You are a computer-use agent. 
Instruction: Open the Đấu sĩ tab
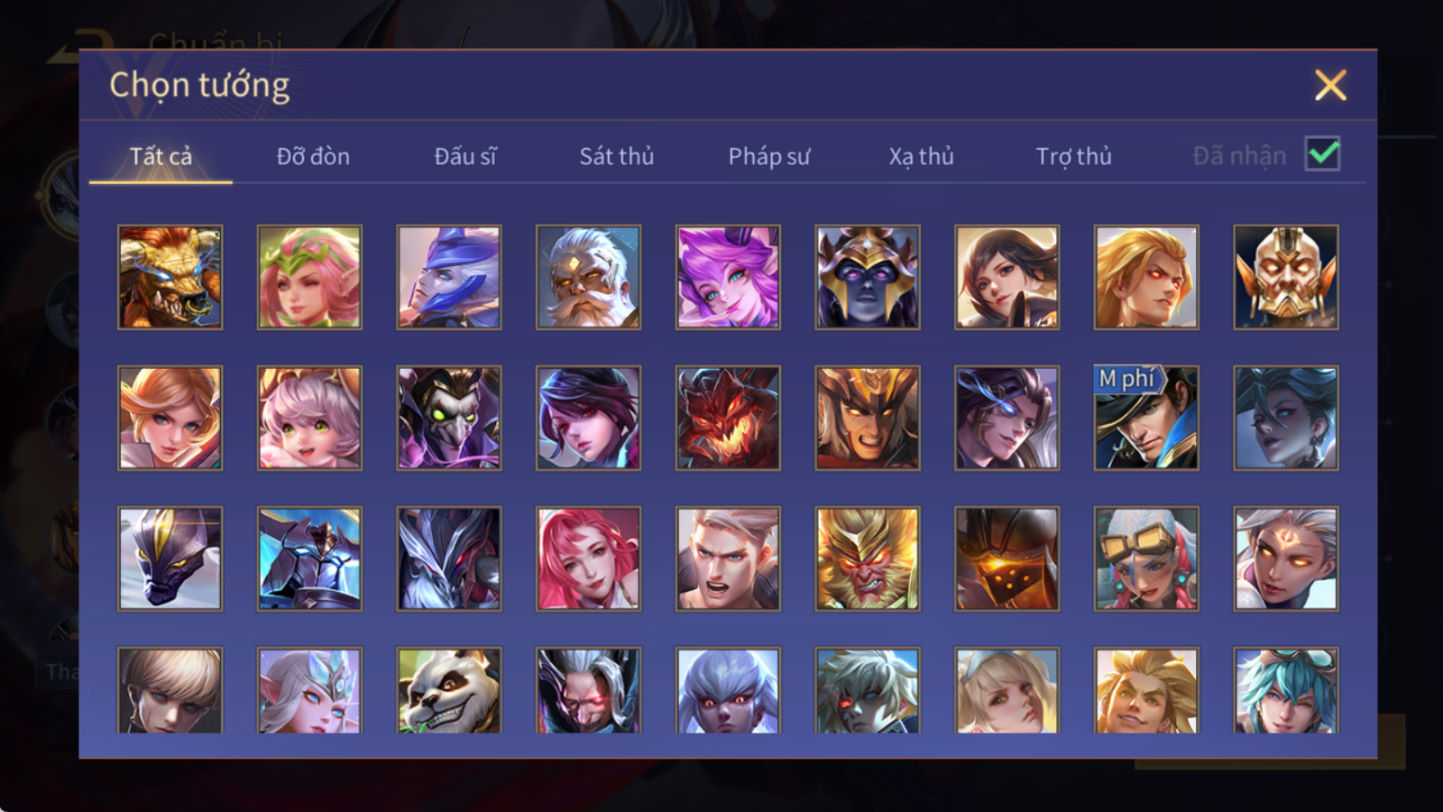coord(465,156)
